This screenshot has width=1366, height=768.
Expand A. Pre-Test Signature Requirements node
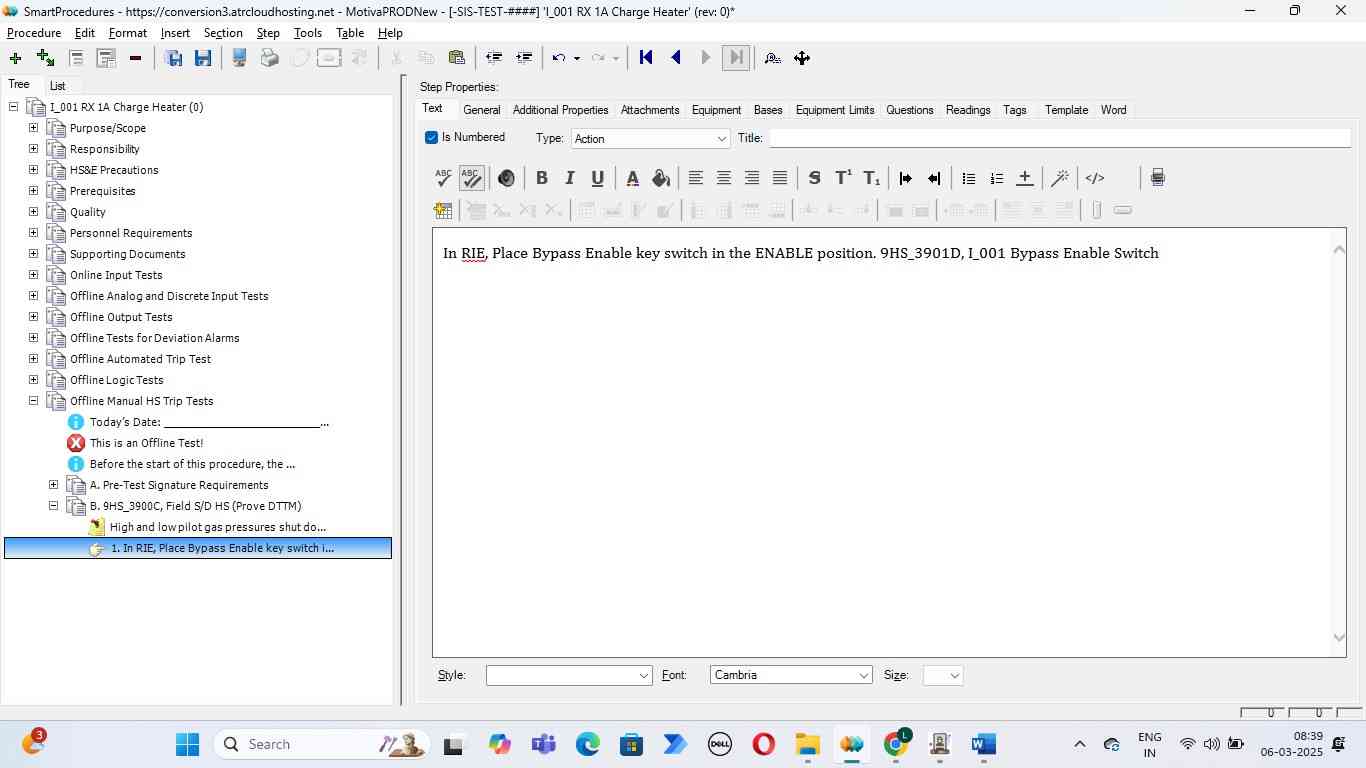(x=53, y=485)
